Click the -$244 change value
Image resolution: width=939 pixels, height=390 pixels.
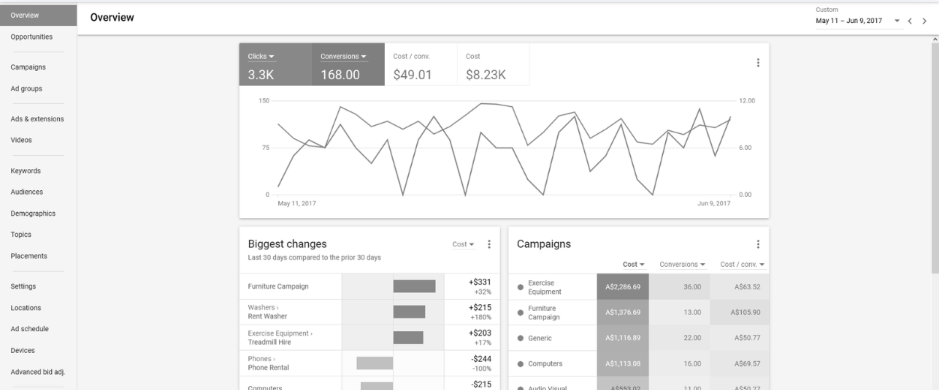click(481, 359)
